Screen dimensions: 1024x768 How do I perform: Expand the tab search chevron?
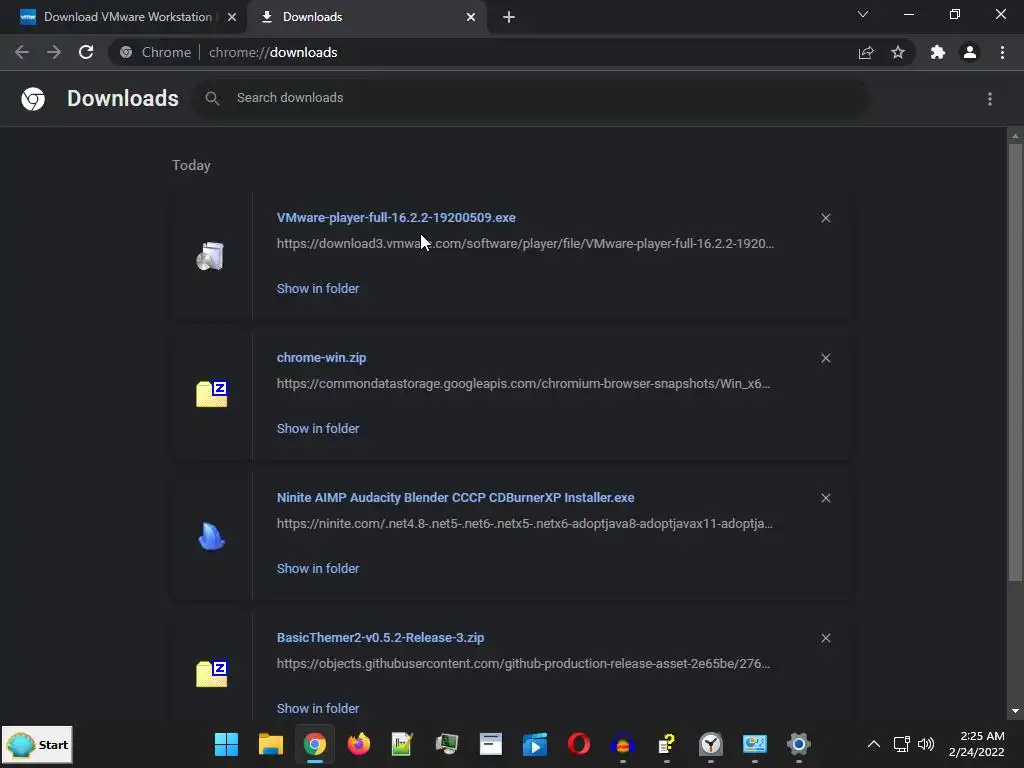tap(863, 14)
